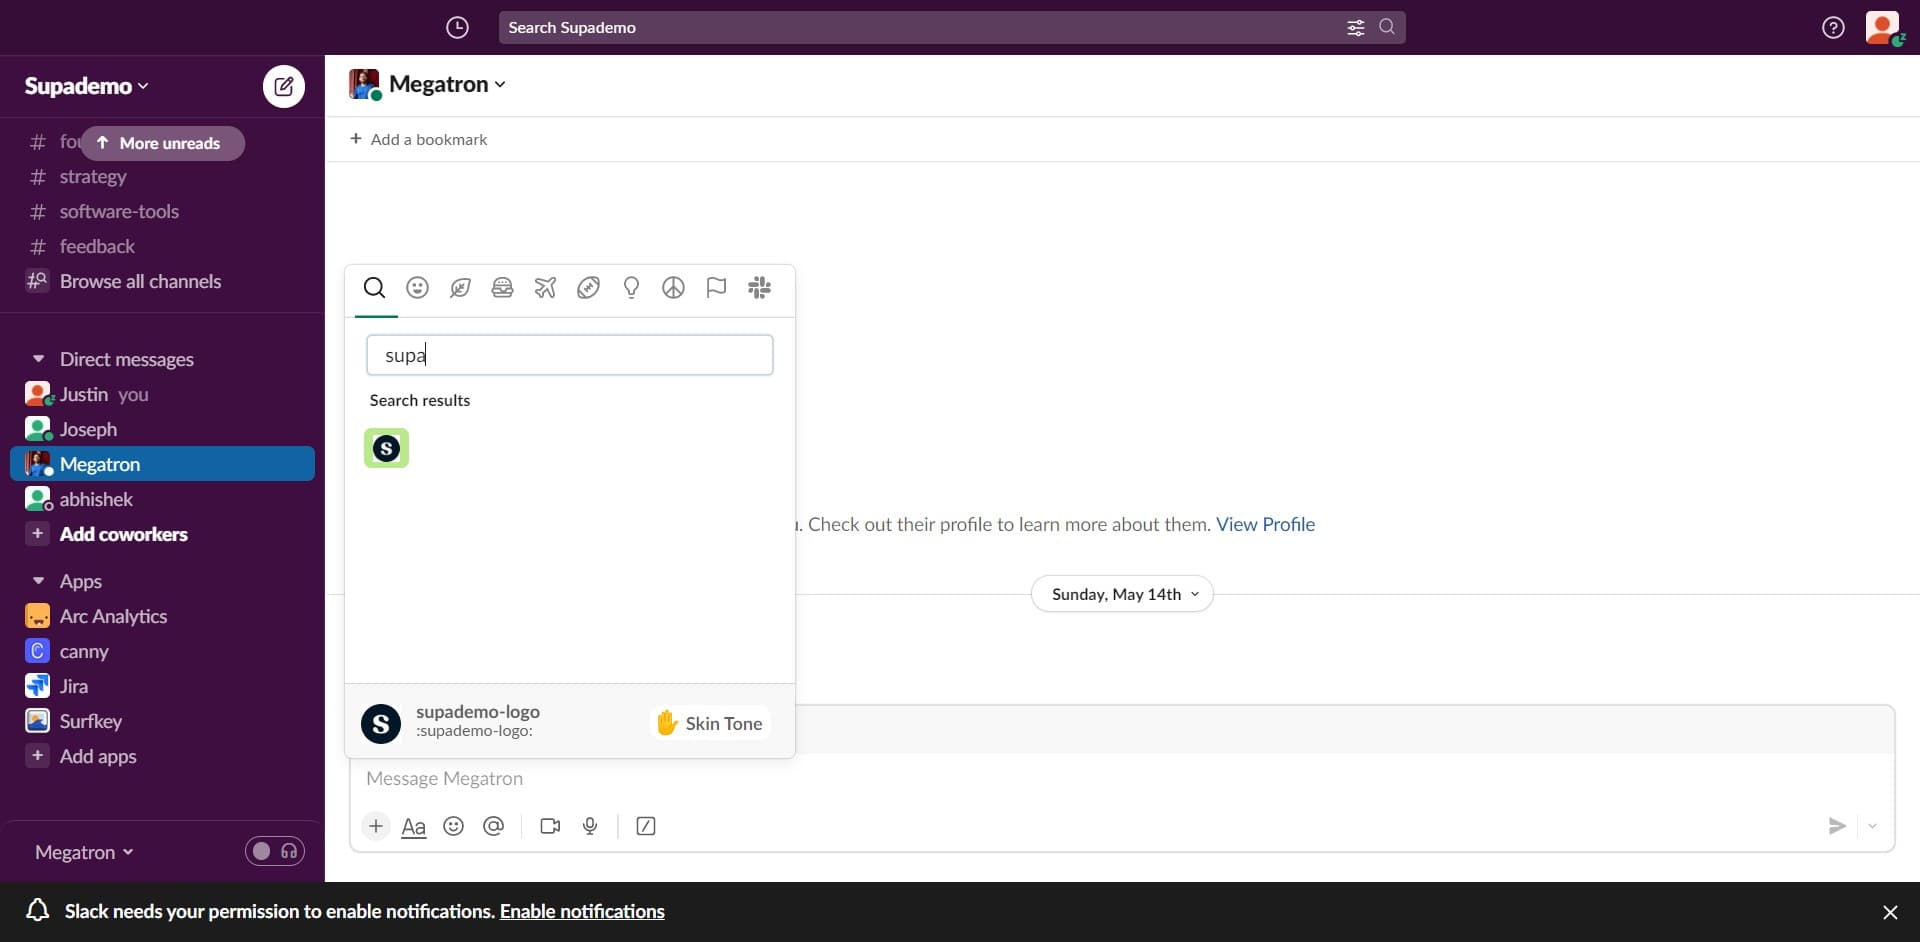Select the Travel & Places emoji category
This screenshot has width=1920, height=942.
pyautogui.click(x=545, y=288)
